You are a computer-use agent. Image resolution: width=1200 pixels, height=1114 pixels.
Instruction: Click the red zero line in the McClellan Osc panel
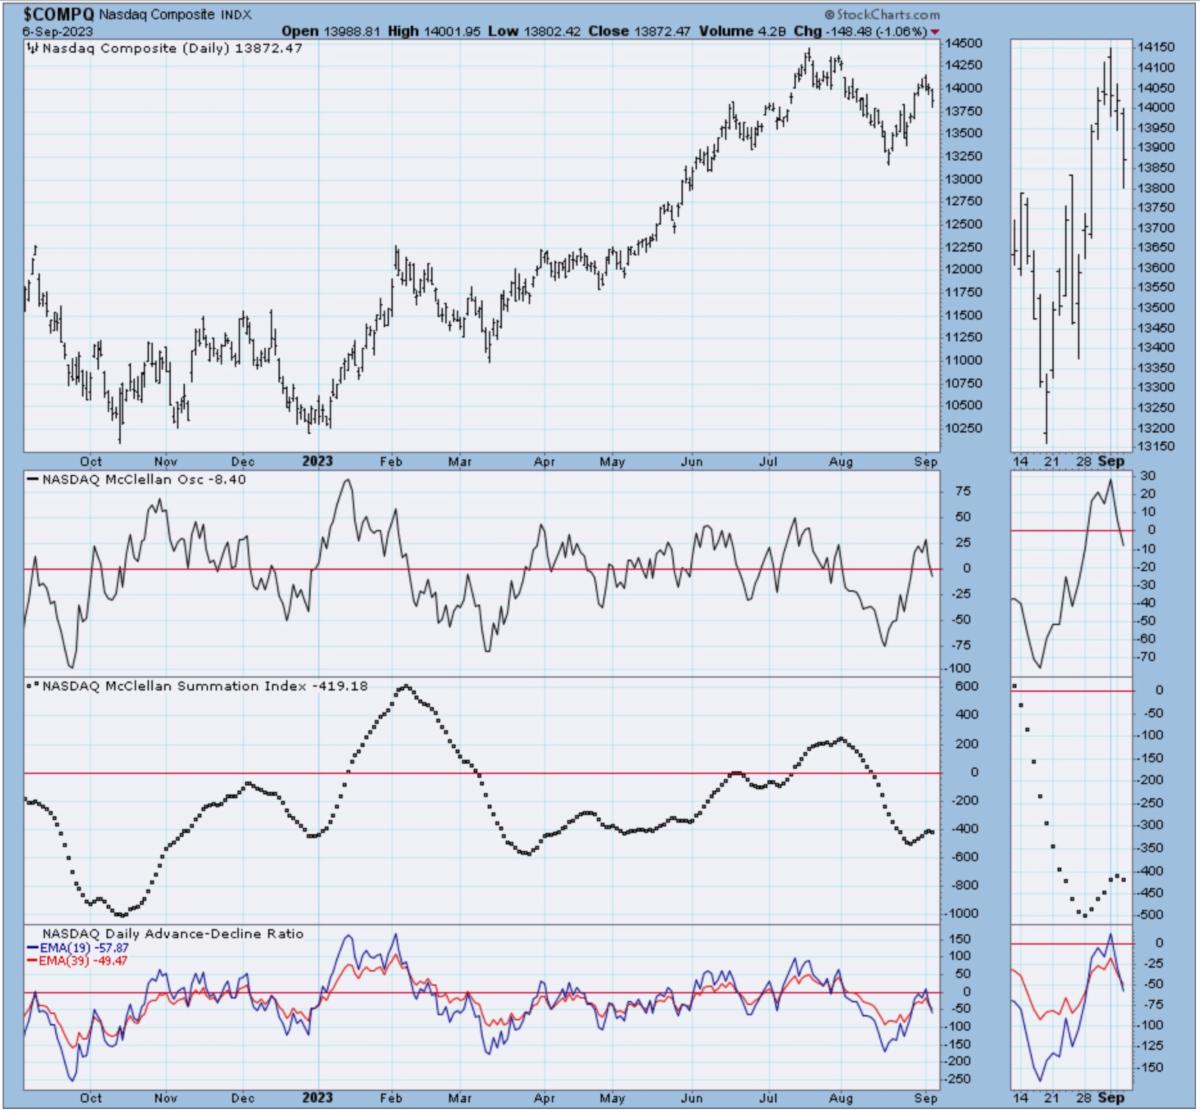pyautogui.click(x=481, y=568)
